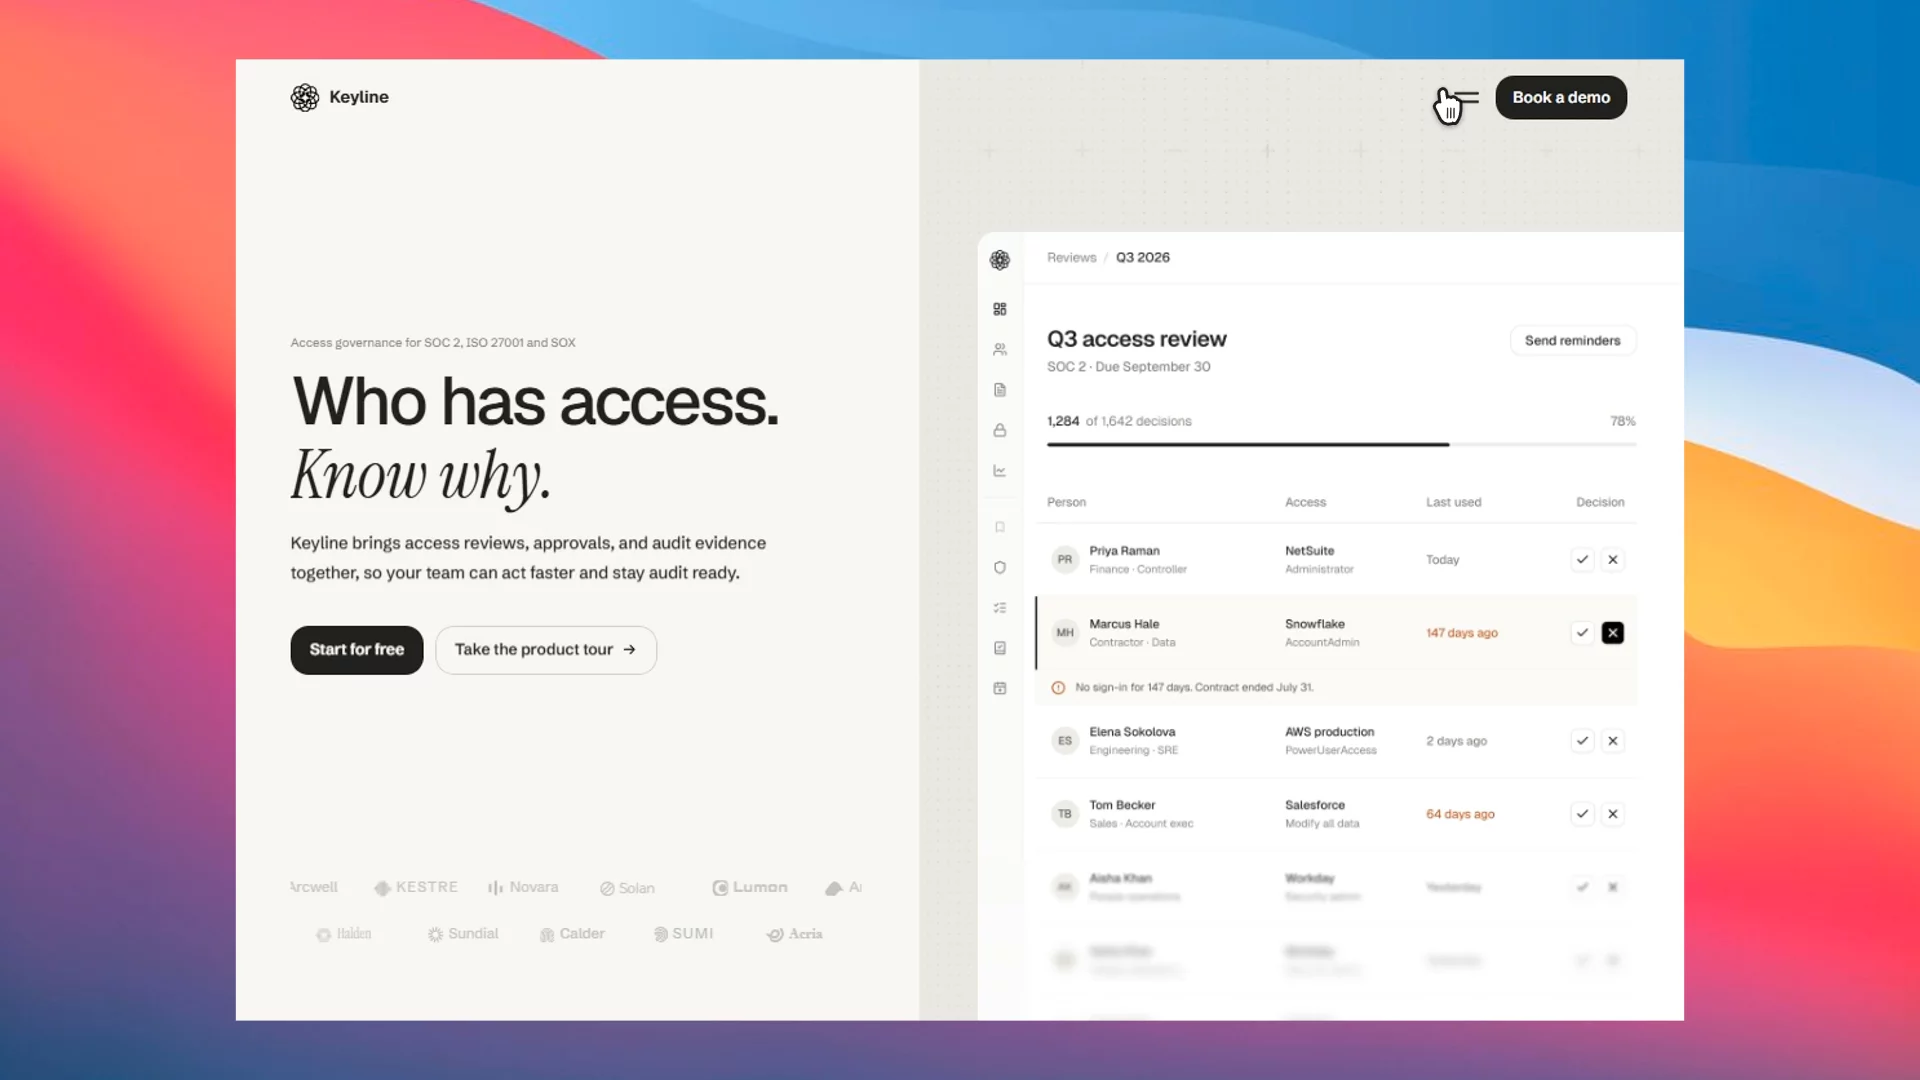The width and height of the screenshot is (1920, 1080).
Task: Approve Elena Sokolova's AWS production access
Action: pos(1582,740)
